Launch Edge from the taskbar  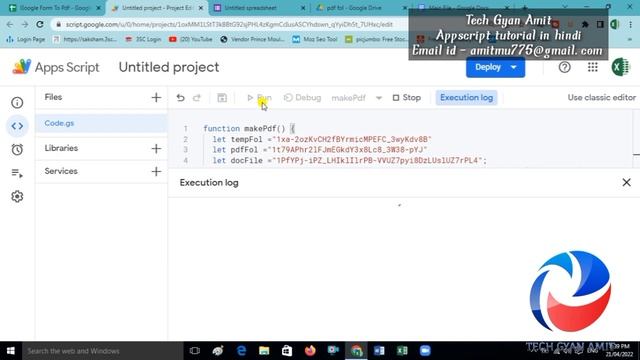241,351
